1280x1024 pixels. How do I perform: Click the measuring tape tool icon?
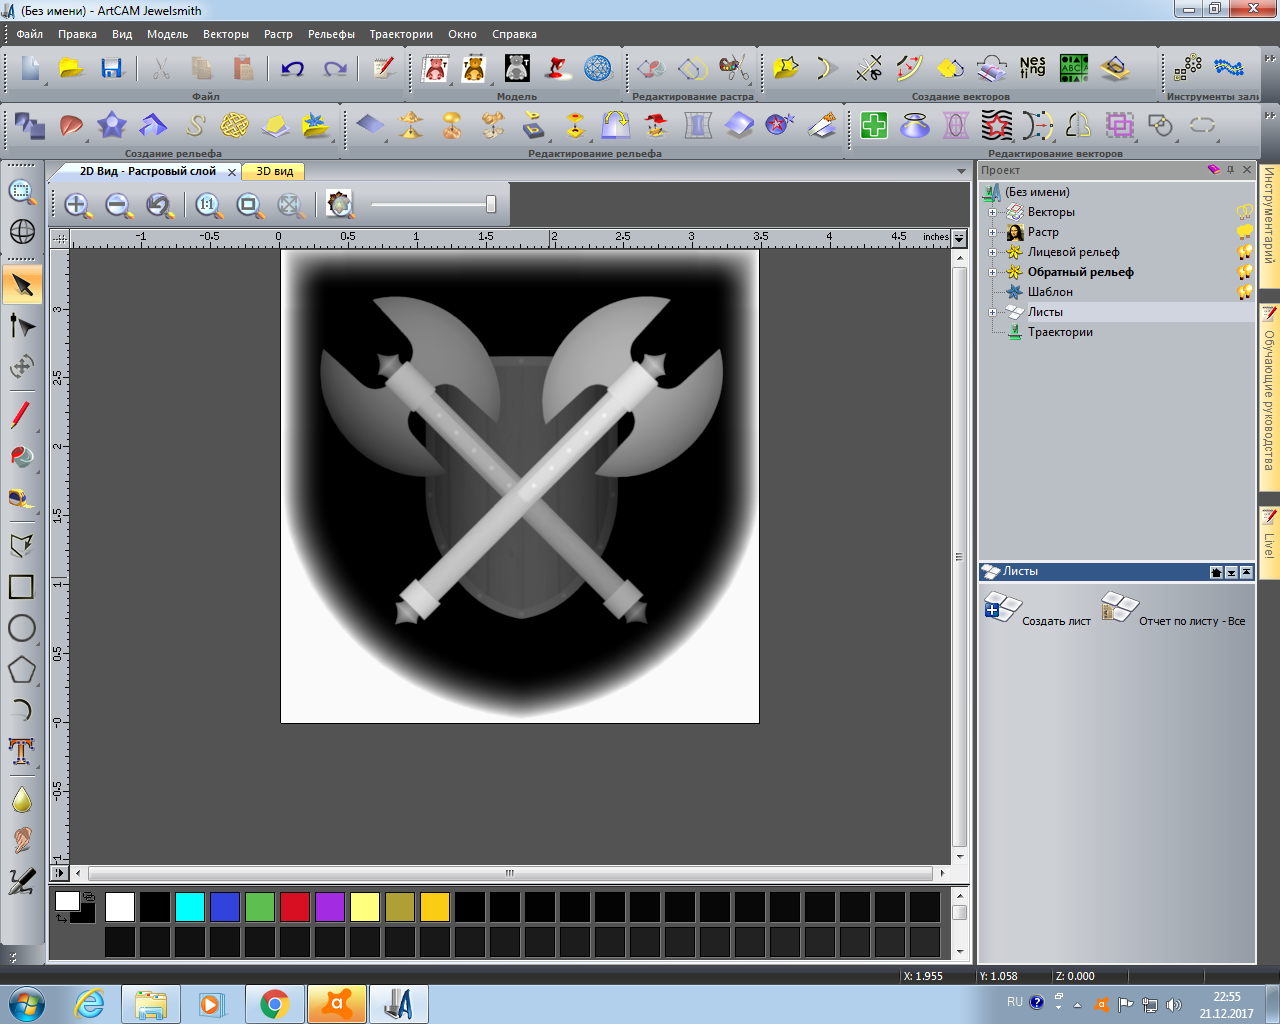(22, 497)
